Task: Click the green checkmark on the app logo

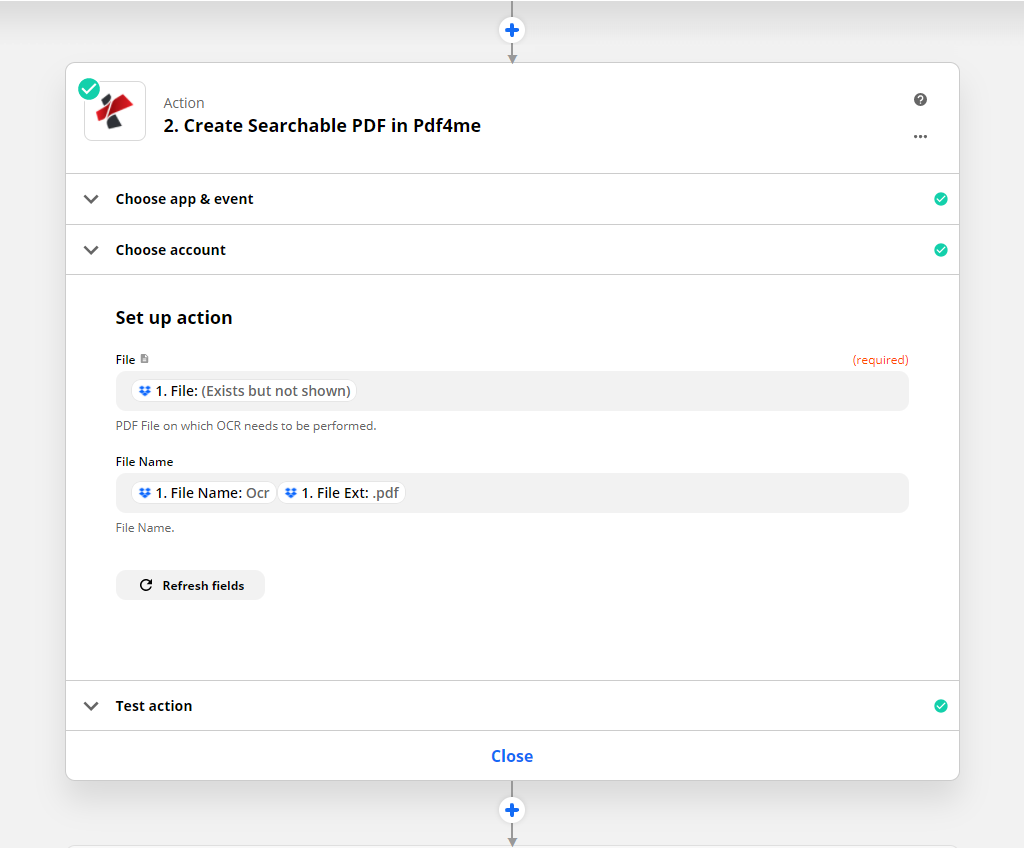Action: [x=89, y=89]
